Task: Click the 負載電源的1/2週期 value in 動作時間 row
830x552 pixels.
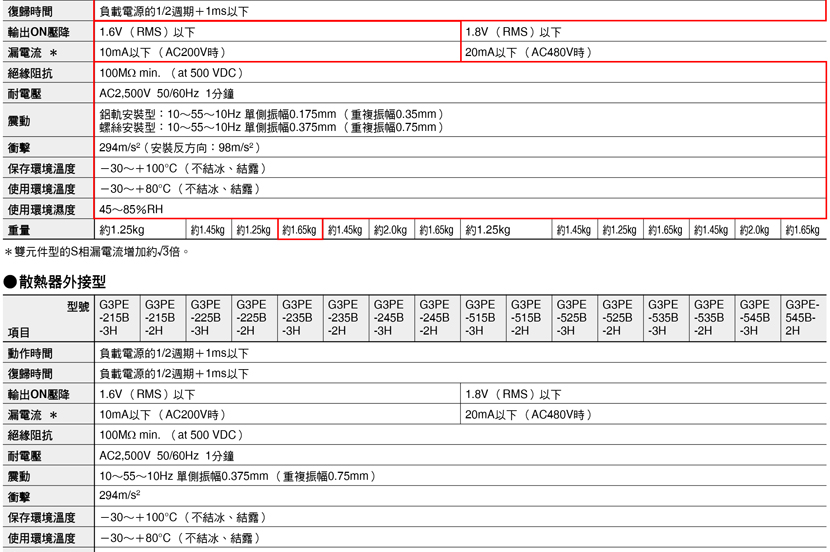Action: [174, 353]
